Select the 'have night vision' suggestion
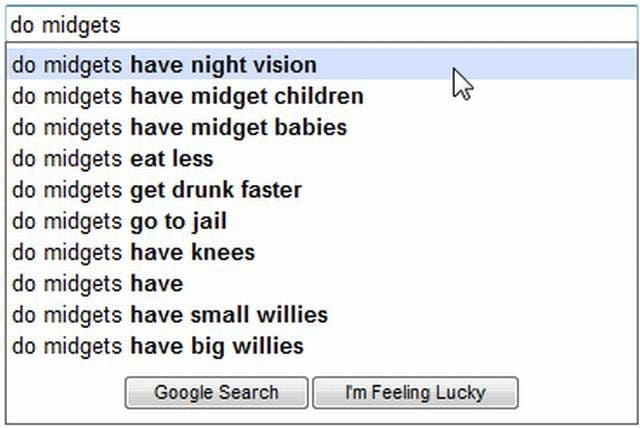640x428 pixels. pyautogui.click(x=164, y=66)
